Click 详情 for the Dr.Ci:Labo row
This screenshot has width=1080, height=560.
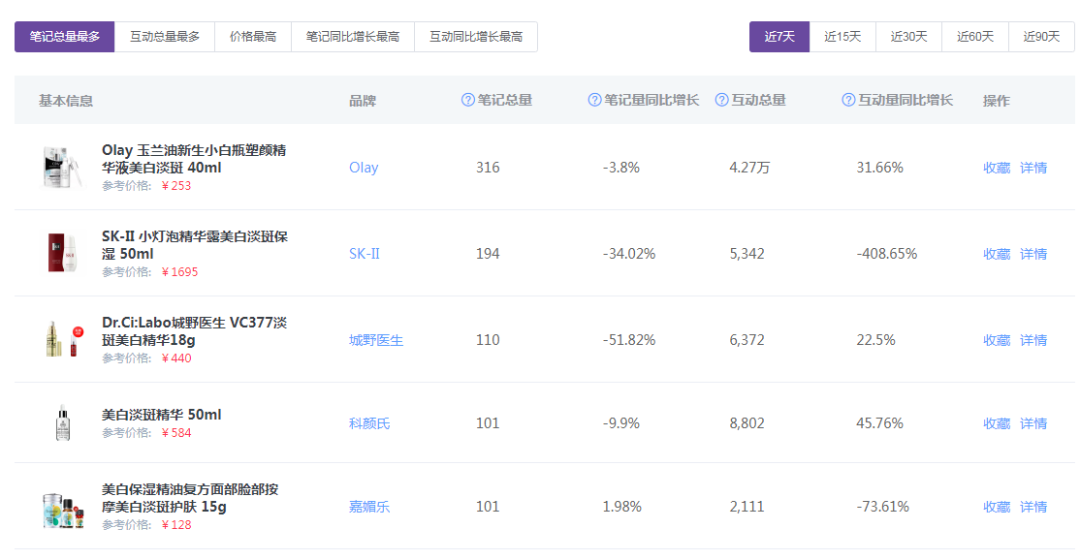point(1033,340)
